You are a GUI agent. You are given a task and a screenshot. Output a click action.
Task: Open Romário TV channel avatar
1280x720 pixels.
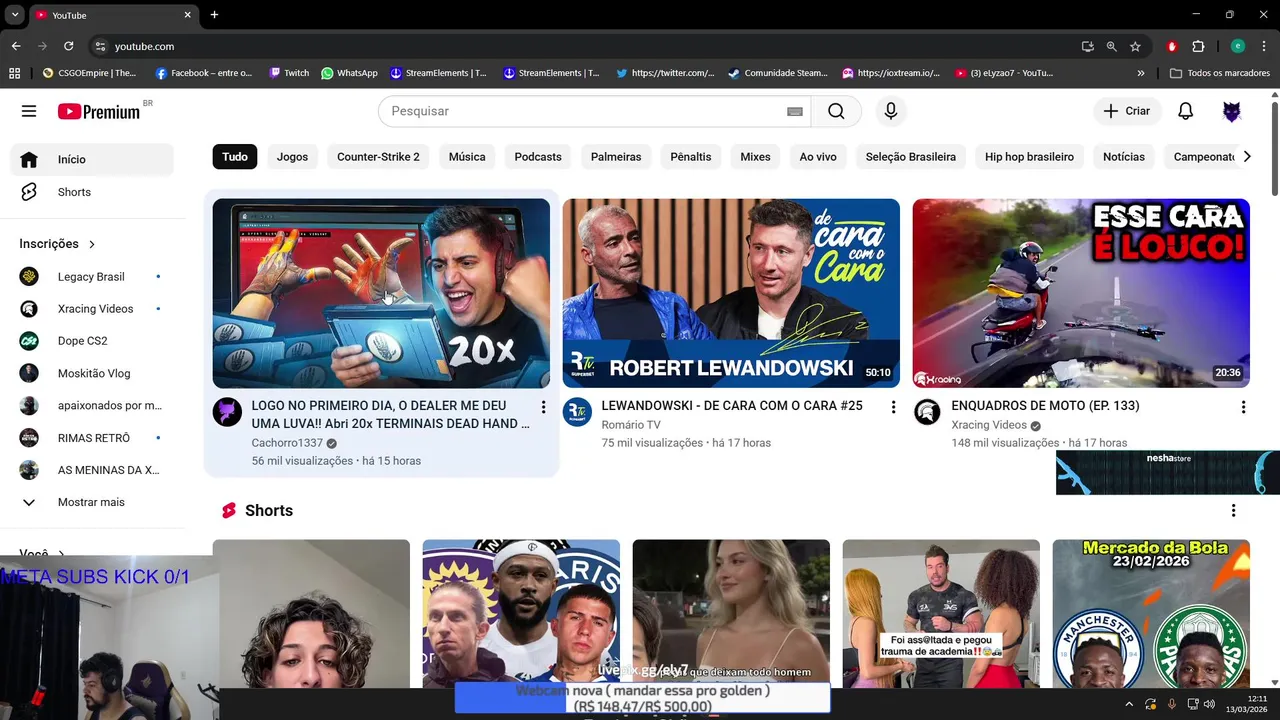(577, 411)
